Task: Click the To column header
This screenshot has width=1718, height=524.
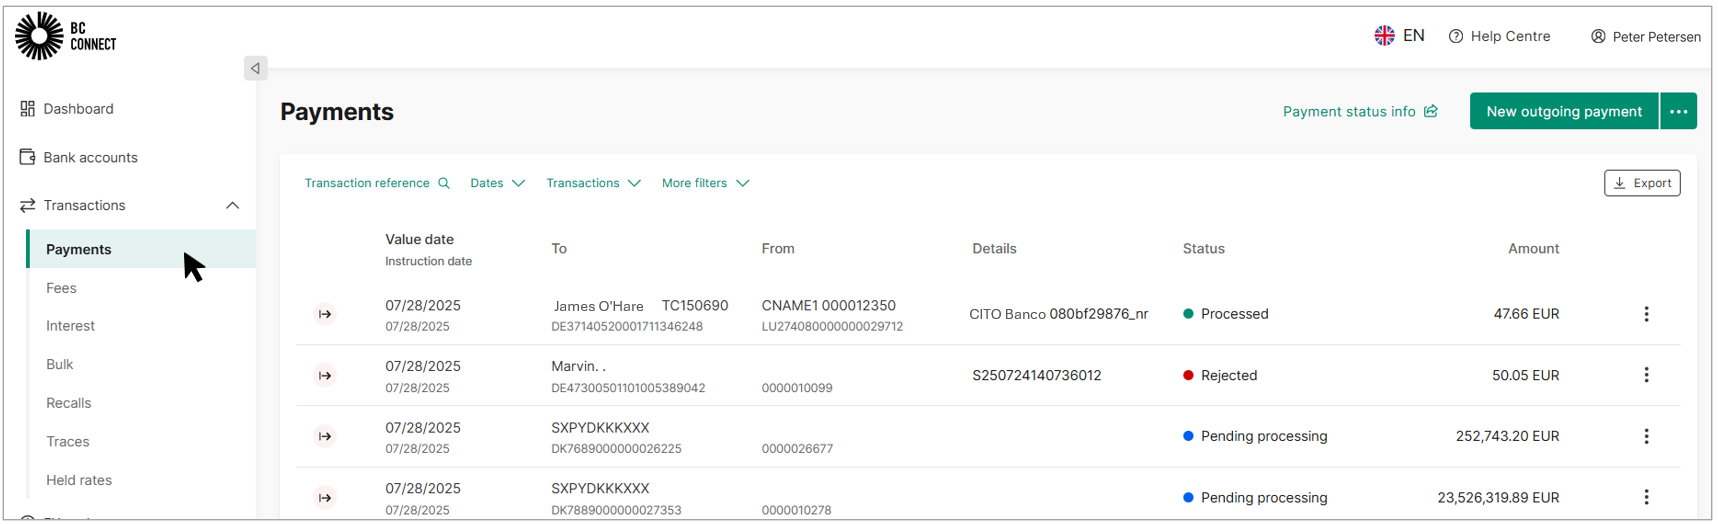Action: click(x=559, y=249)
